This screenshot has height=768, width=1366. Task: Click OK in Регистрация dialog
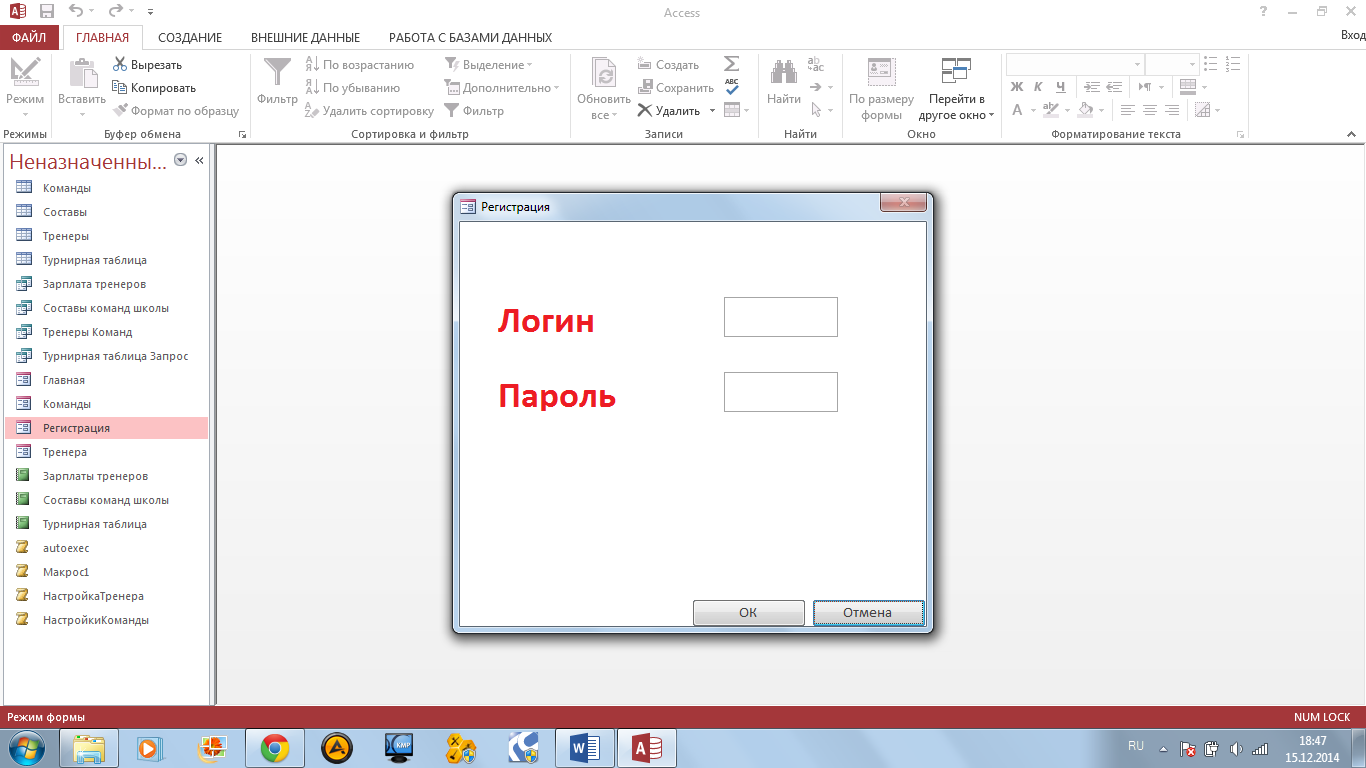click(748, 613)
